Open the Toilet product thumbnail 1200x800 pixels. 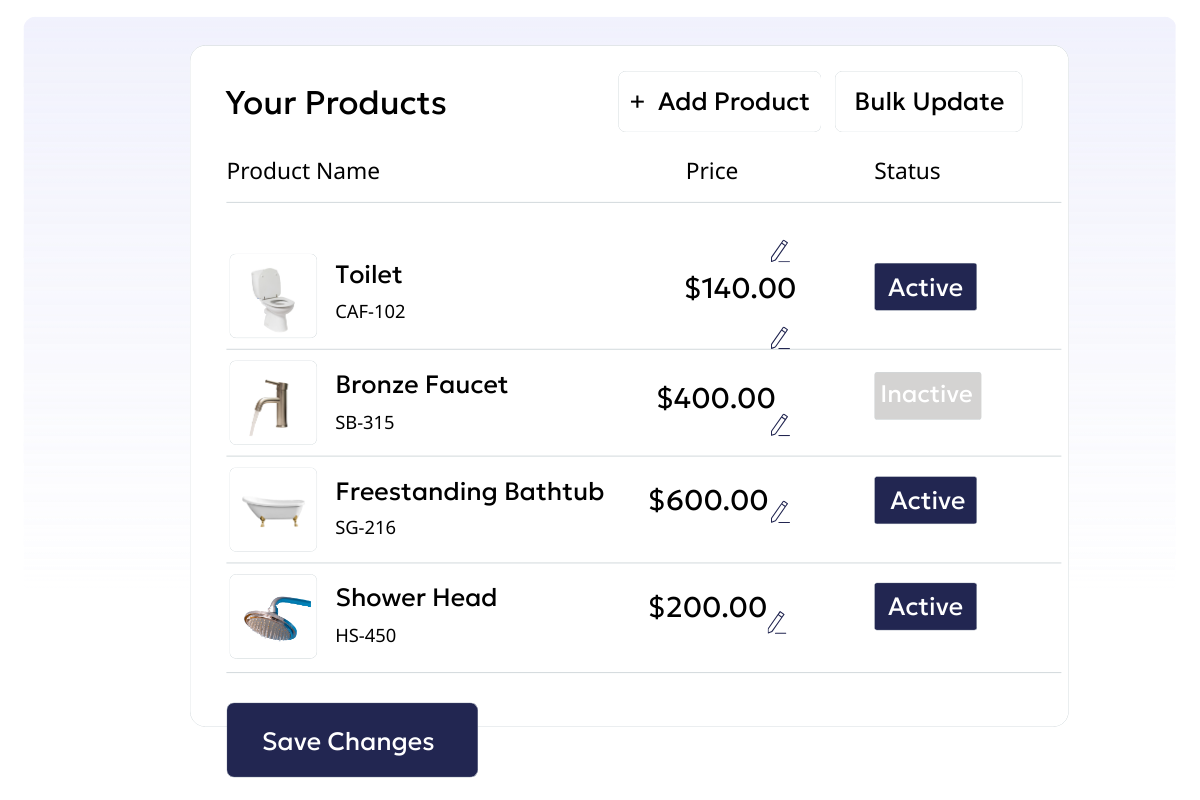(x=273, y=295)
